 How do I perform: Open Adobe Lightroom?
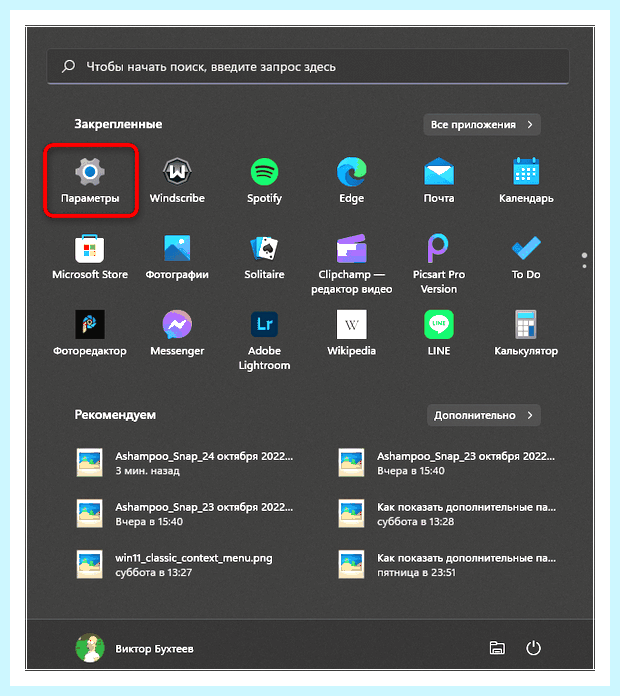(x=265, y=340)
